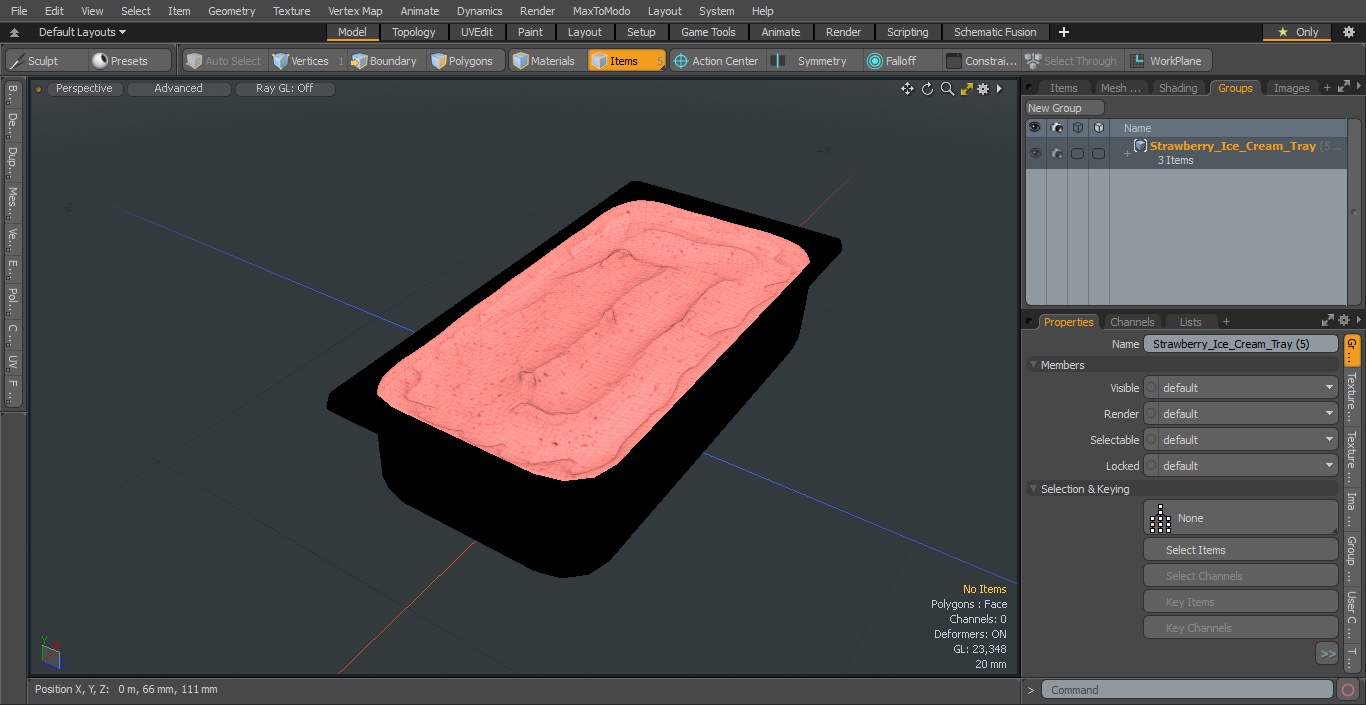Click the eye column header in Groups
Image resolution: width=1366 pixels, height=705 pixels.
click(1035, 128)
